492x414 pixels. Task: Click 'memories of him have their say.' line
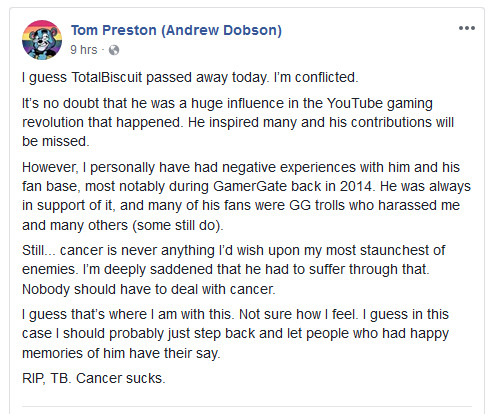point(121,353)
